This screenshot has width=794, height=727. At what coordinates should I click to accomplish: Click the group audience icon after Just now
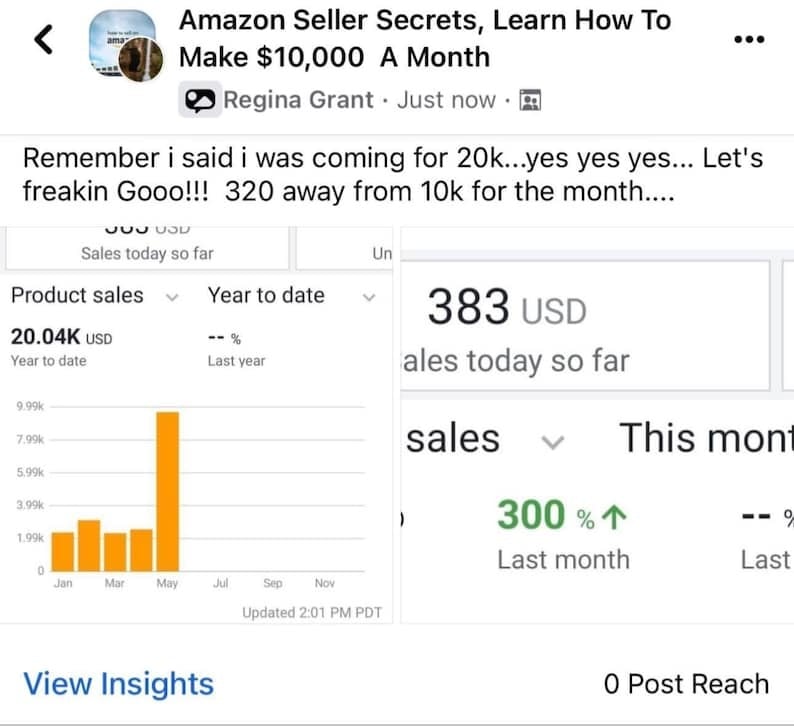tap(530, 100)
